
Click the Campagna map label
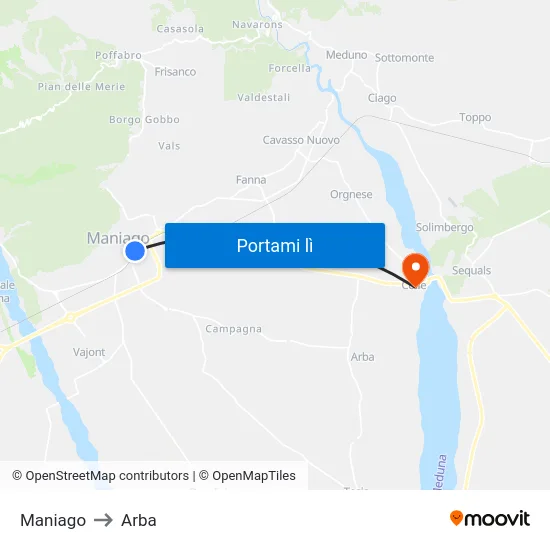[233, 329]
